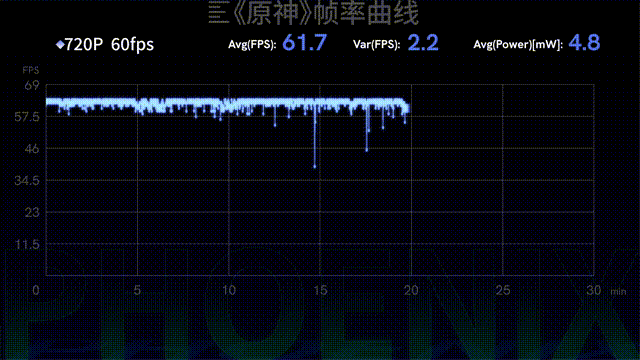Click the deepest FPS drop near 15 min

(314, 166)
